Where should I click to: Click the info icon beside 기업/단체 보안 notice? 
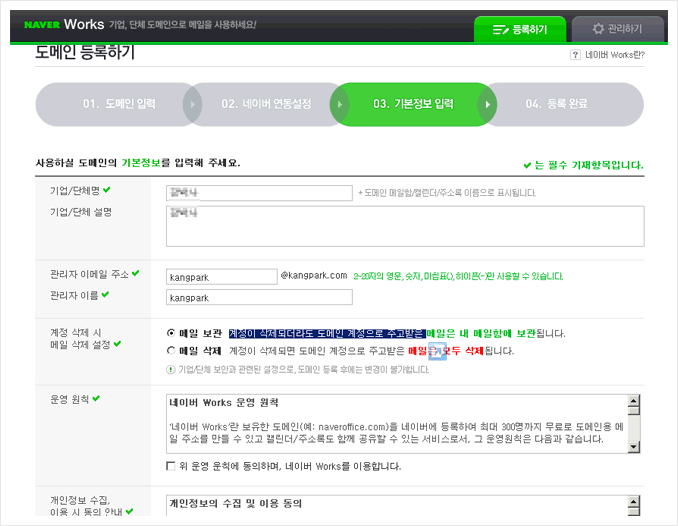pyautogui.click(x=170, y=369)
